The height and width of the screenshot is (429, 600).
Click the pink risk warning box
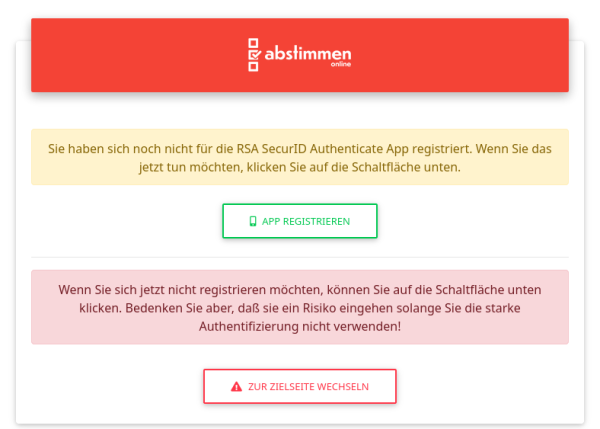point(300,307)
